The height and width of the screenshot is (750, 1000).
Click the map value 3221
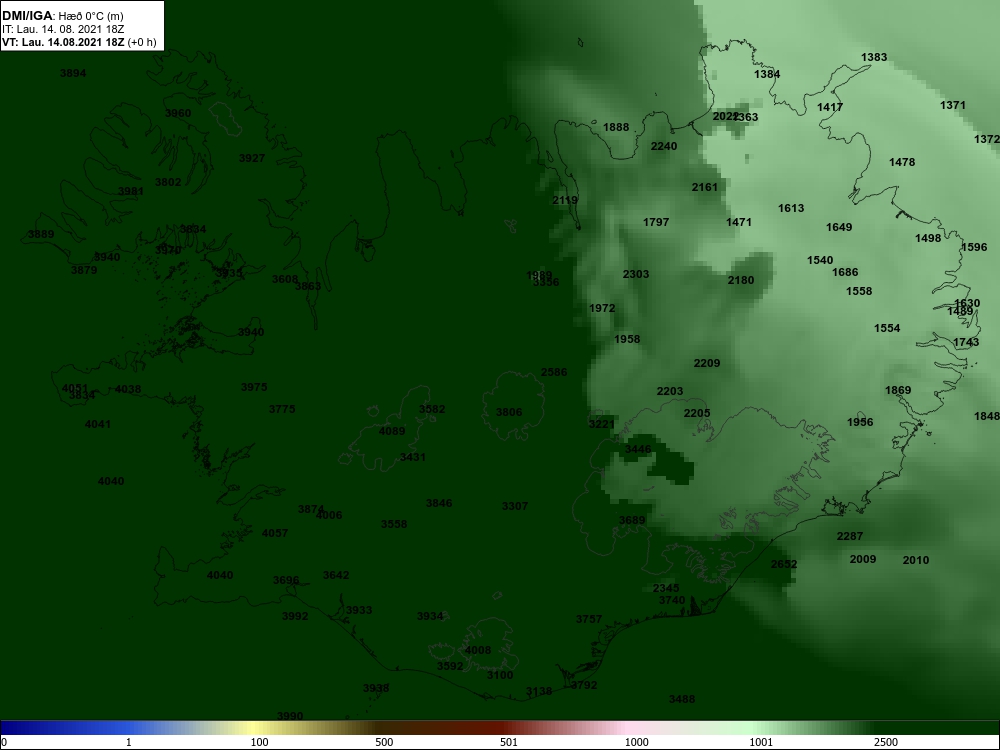pos(601,424)
